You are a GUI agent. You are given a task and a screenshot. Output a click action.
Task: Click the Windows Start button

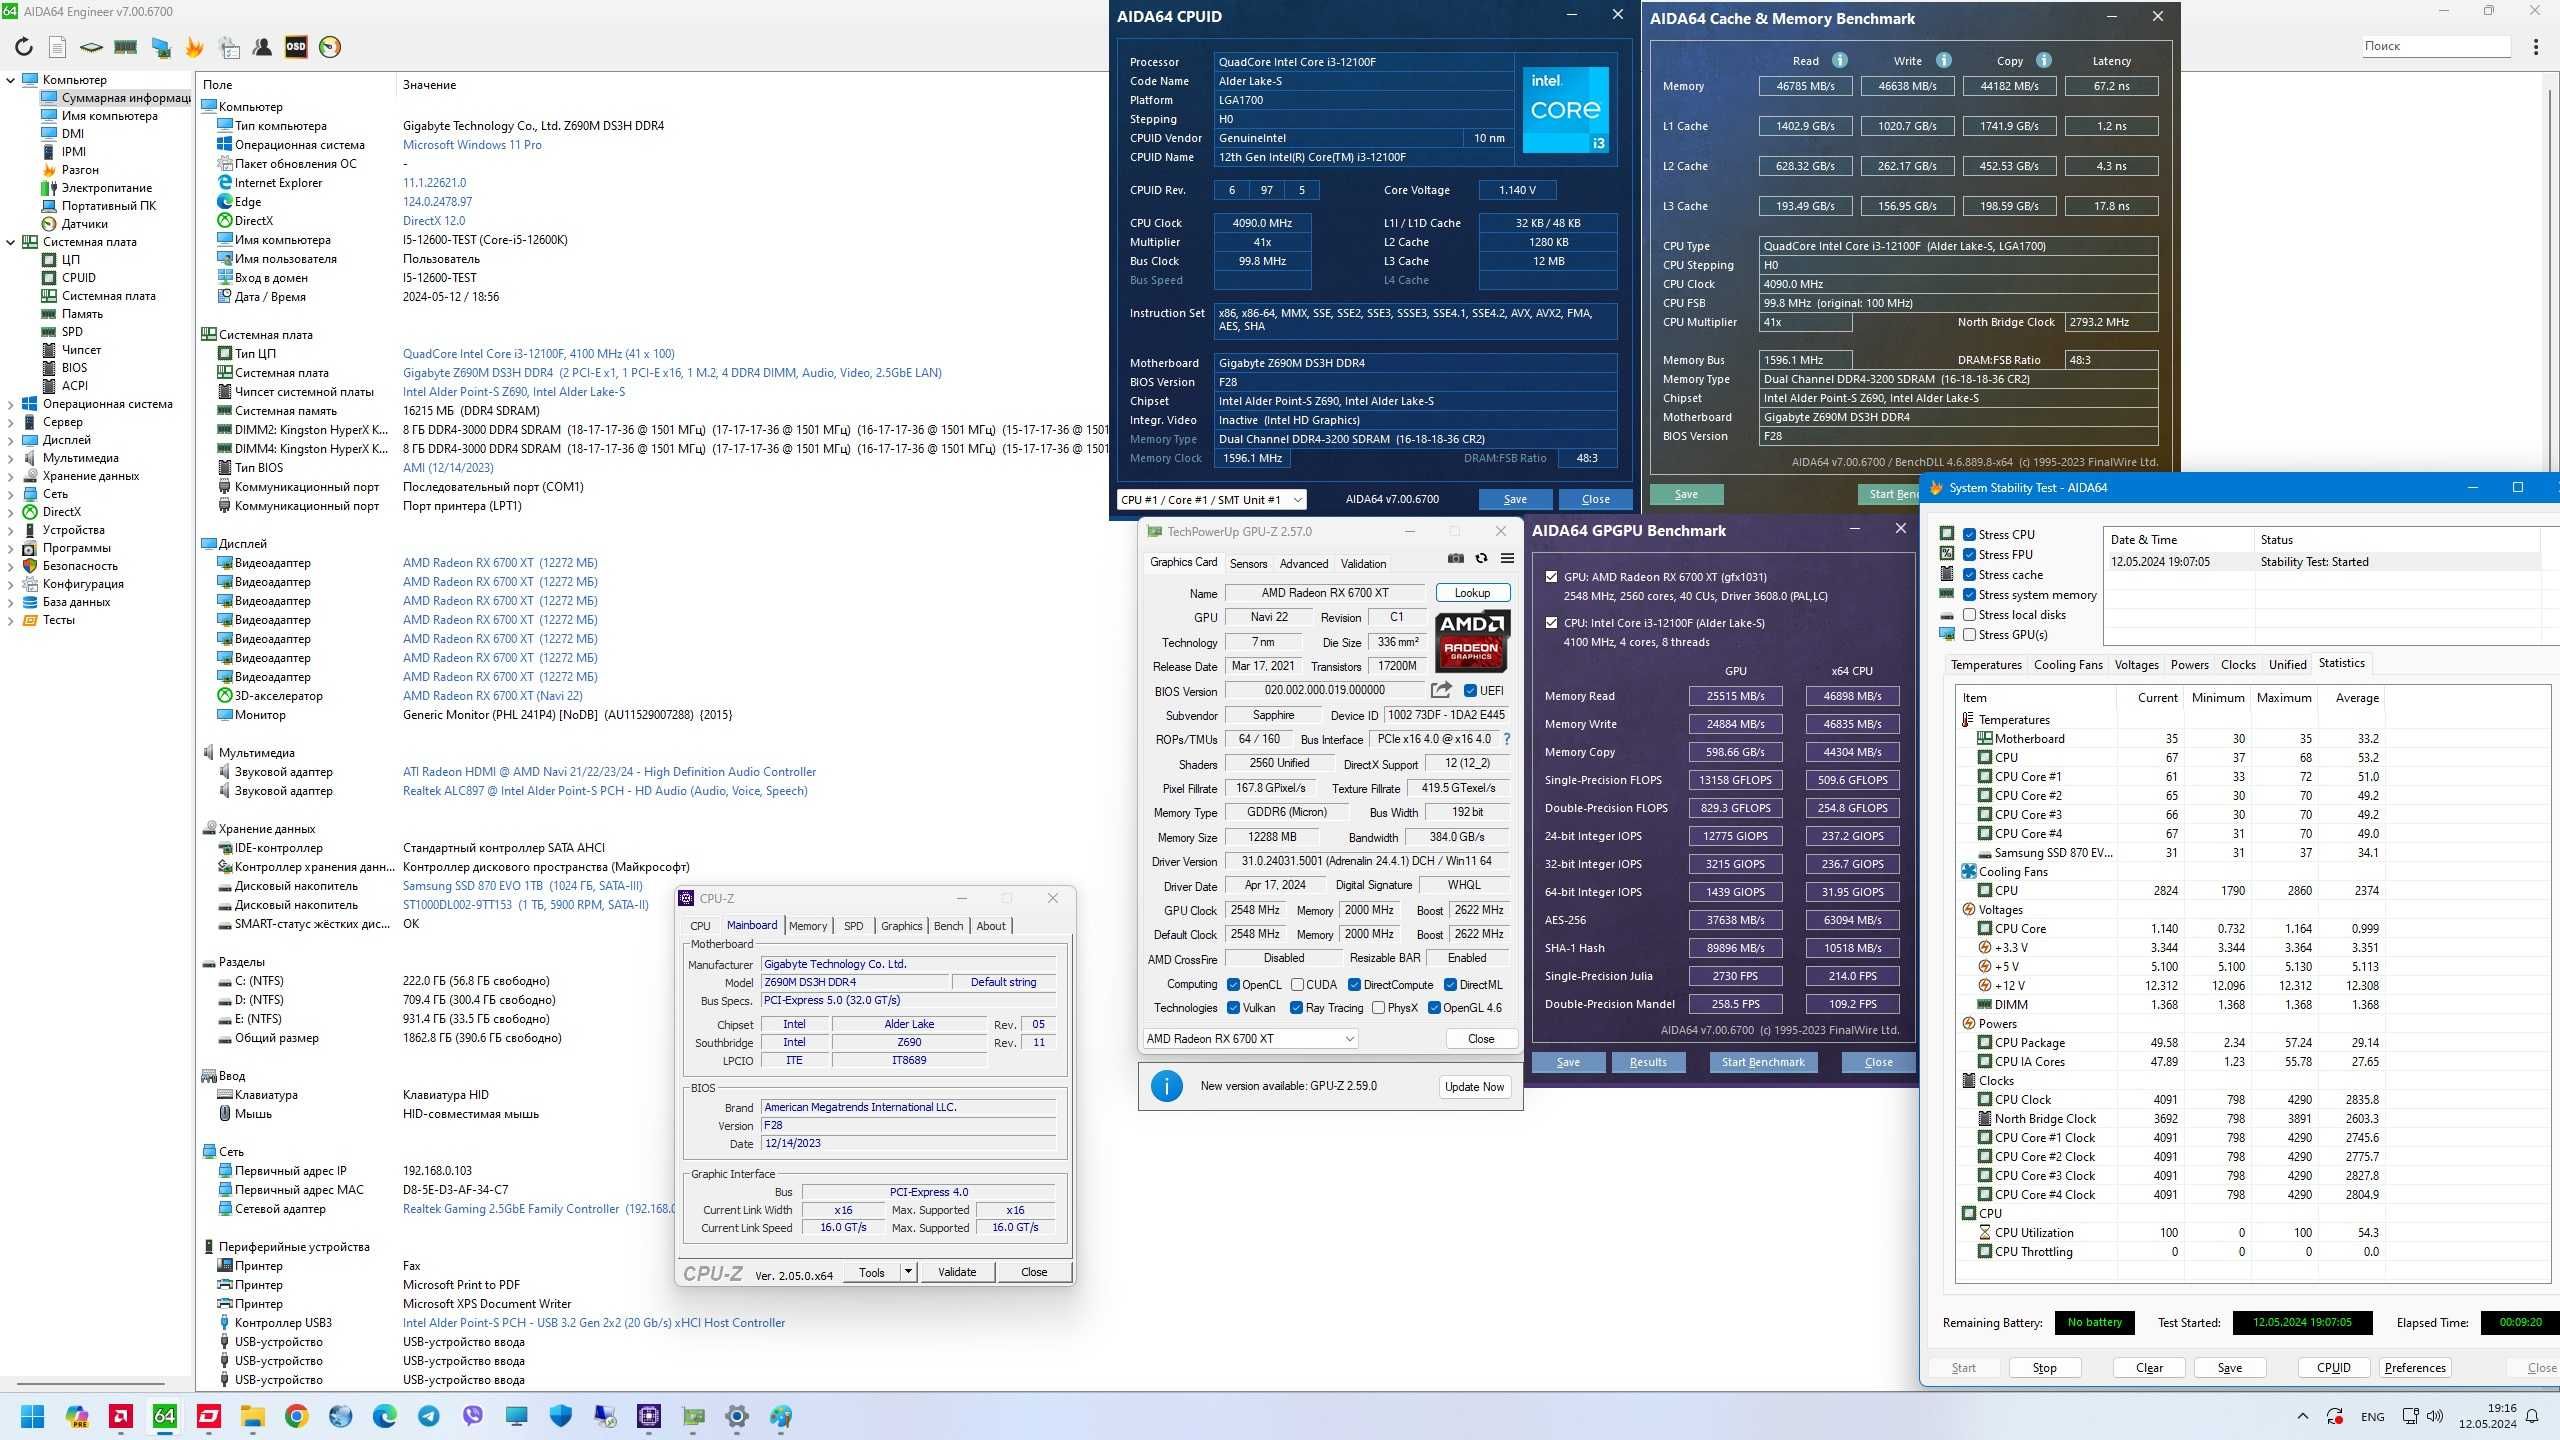point(32,1416)
